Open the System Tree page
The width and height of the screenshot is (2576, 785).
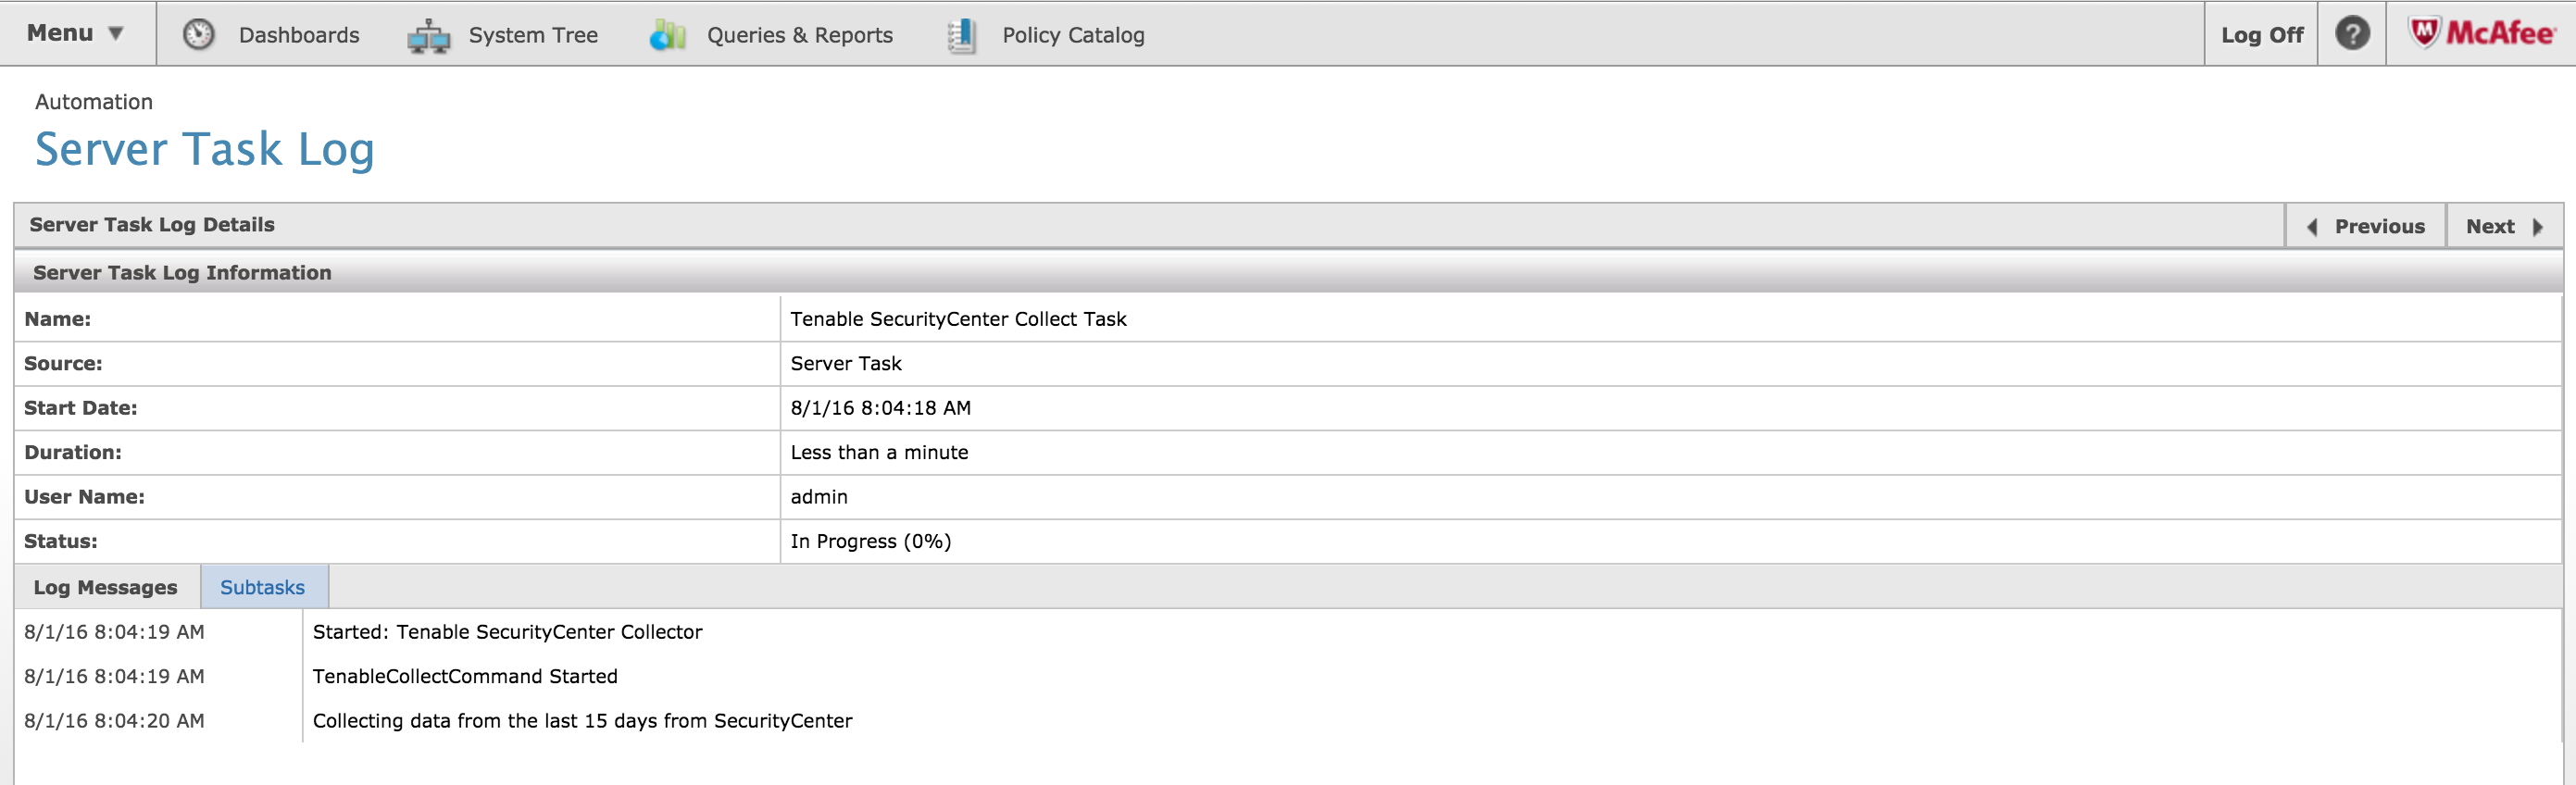tap(533, 35)
